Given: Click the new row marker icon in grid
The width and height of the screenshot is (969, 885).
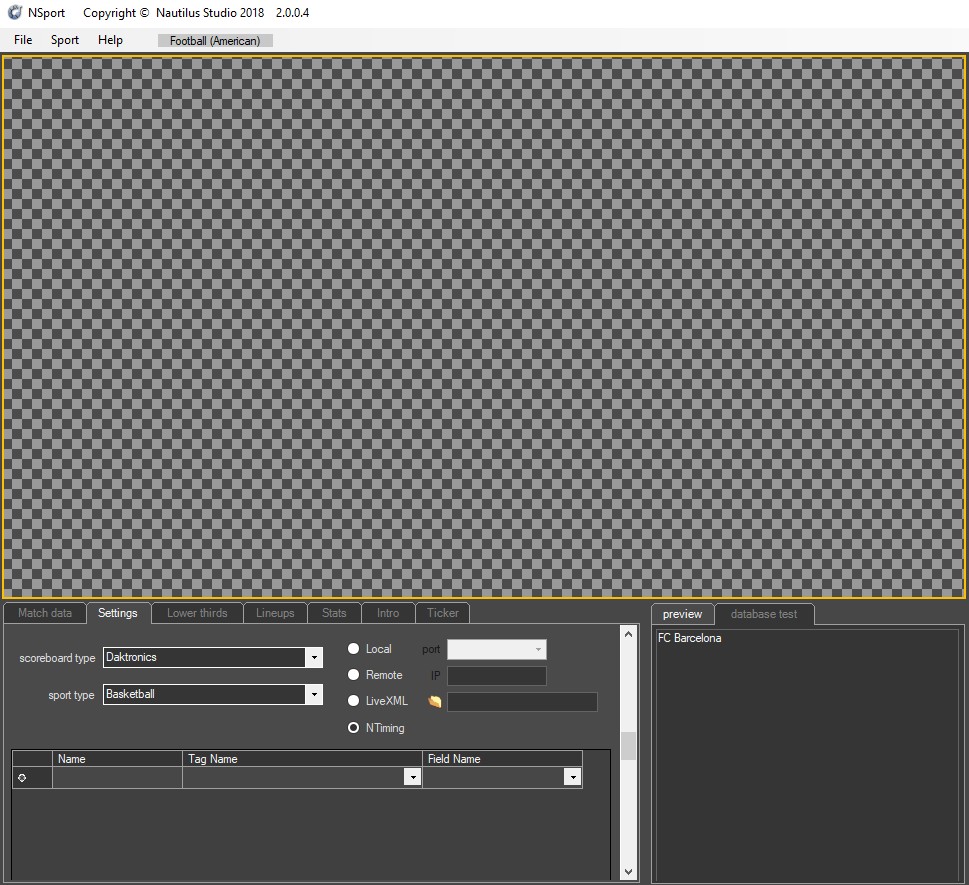Looking at the screenshot, I should click(x=22, y=778).
